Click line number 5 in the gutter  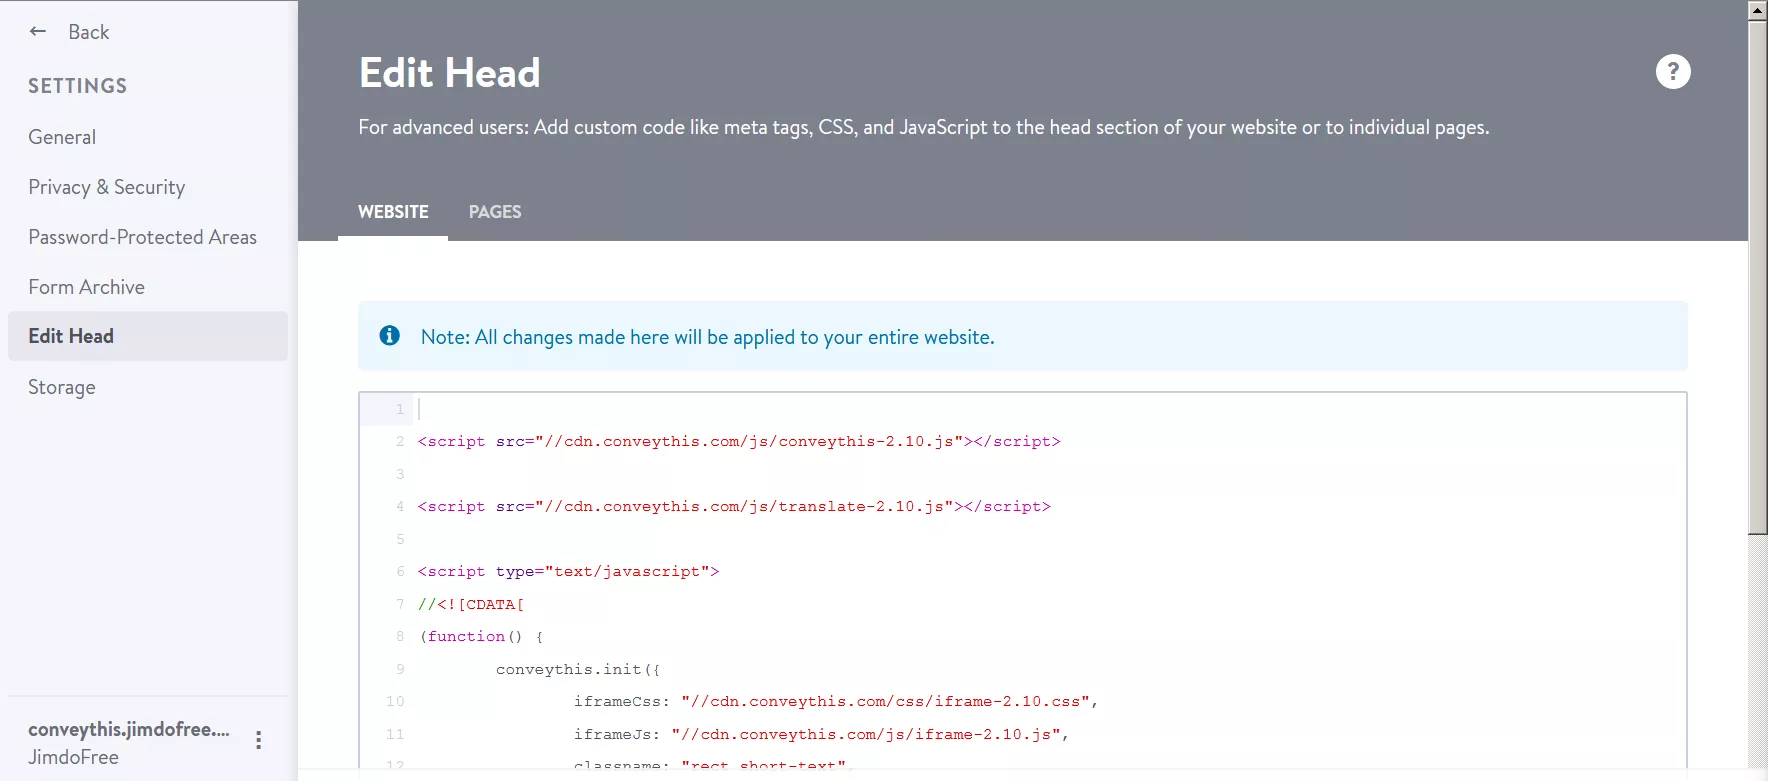click(400, 539)
